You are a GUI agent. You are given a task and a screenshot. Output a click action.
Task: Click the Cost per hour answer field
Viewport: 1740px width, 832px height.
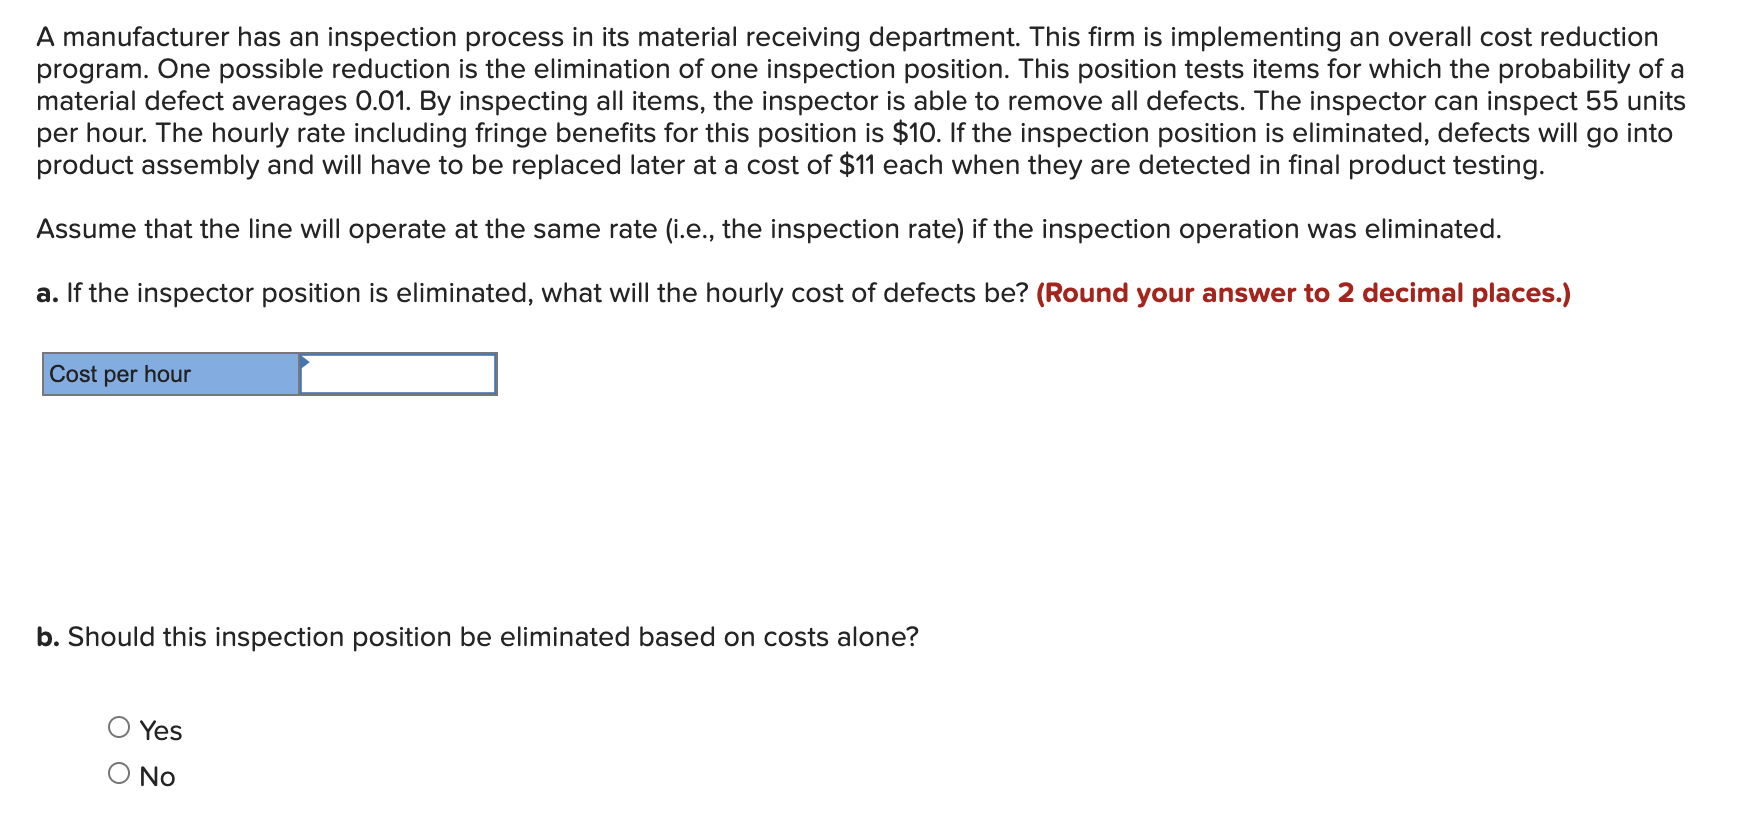[398, 374]
